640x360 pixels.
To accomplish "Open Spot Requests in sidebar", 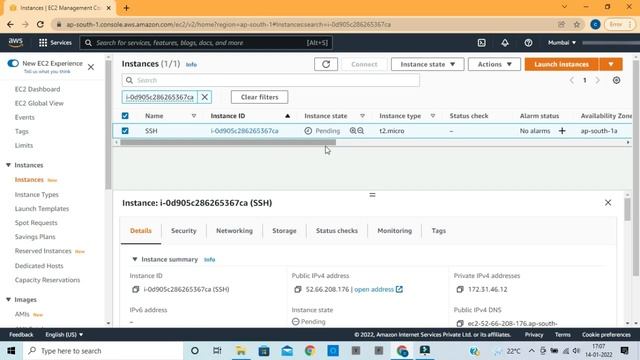I will [36, 223].
